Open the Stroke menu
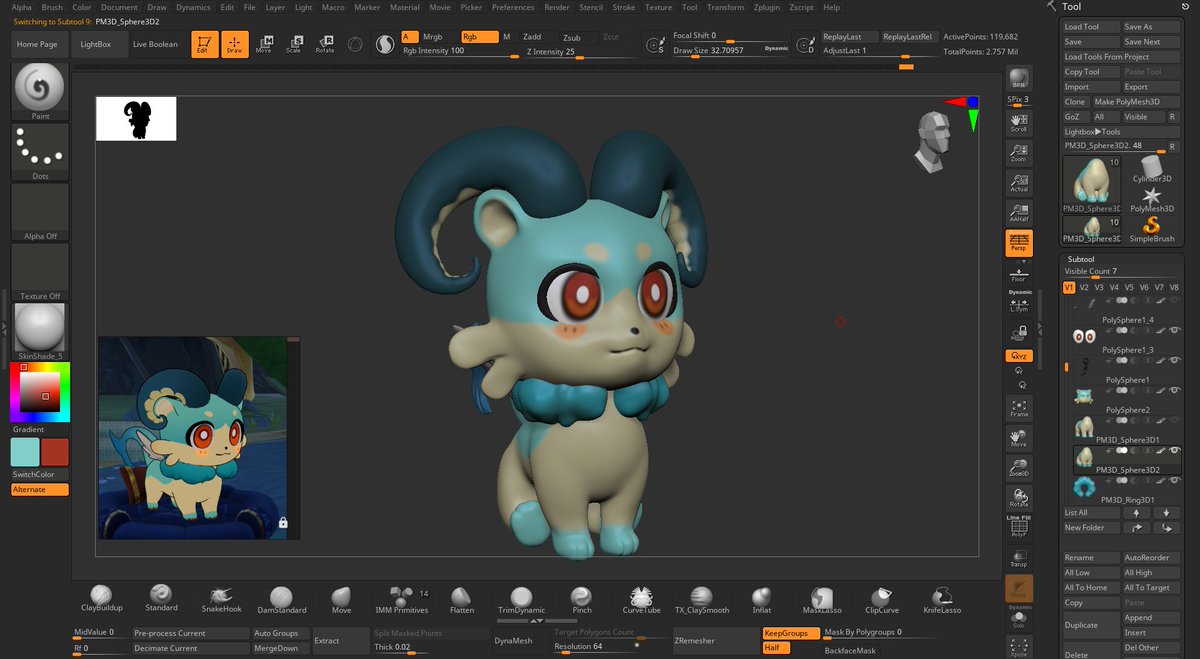The width and height of the screenshot is (1200, 659). click(623, 7)
